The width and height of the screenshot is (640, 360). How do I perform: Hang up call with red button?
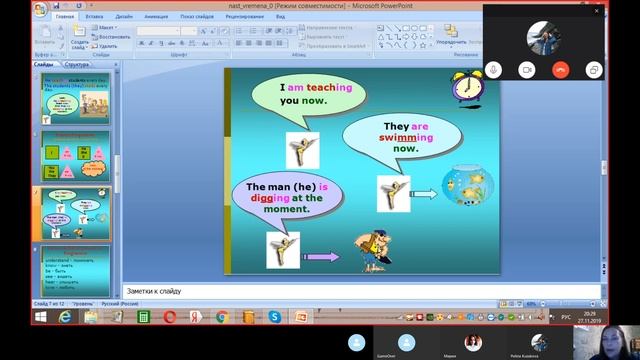click(x=560, y=70)
